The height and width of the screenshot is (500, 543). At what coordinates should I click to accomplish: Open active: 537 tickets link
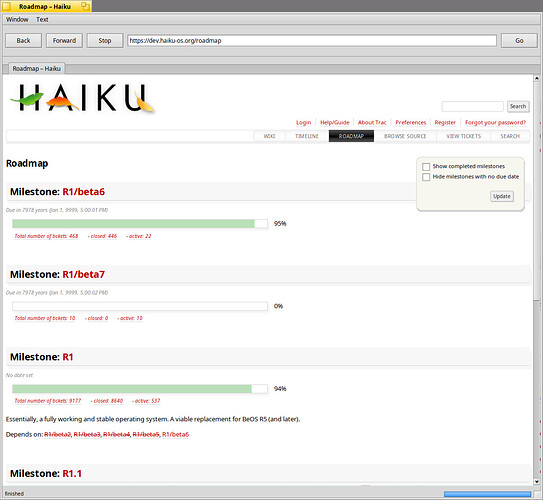pos(148,401)
